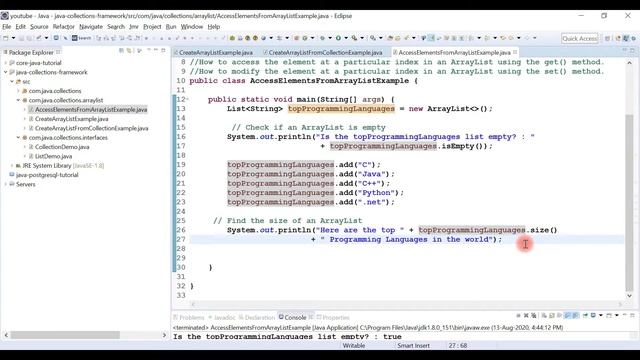
Task: Maximize the Package Explorer view
Action: (163, 50)
